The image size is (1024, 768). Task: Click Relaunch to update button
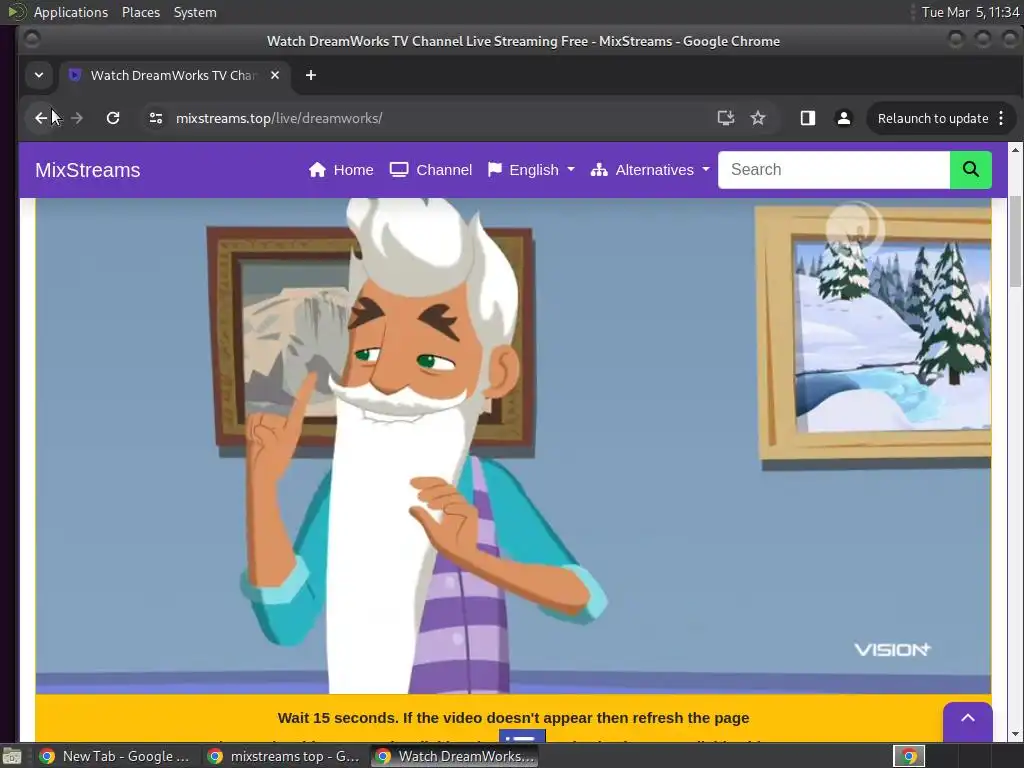[933, 118]
